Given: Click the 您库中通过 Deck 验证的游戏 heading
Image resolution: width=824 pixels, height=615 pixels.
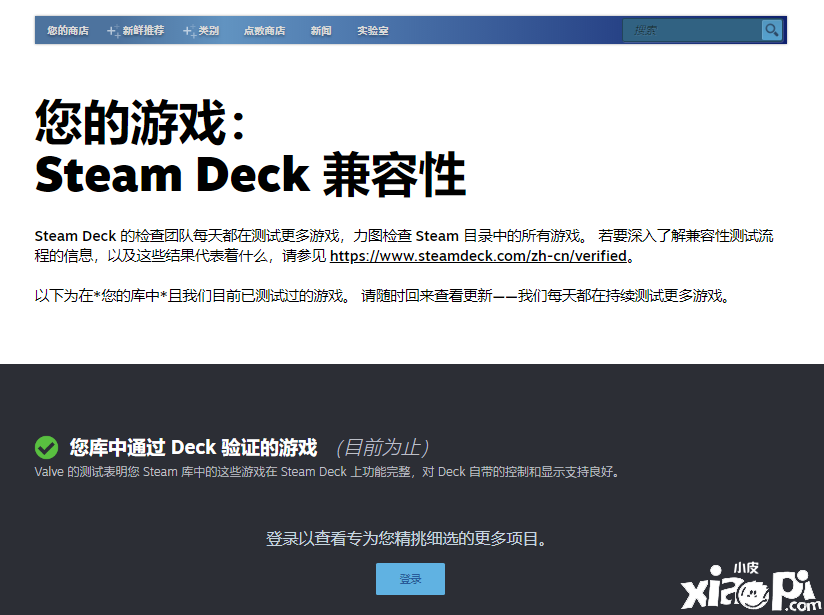Looking at the screenshot, I should pyautogui.click(x=193, y=447).
